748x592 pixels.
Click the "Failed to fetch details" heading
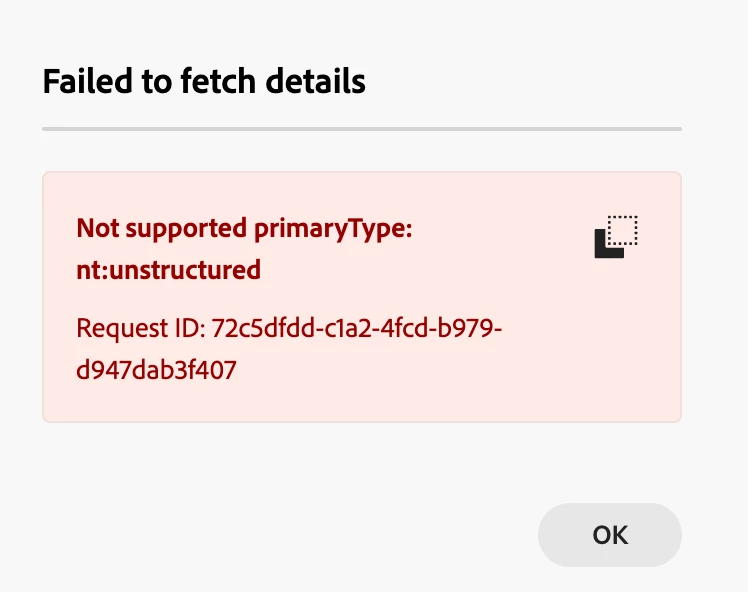pos(204,81)
